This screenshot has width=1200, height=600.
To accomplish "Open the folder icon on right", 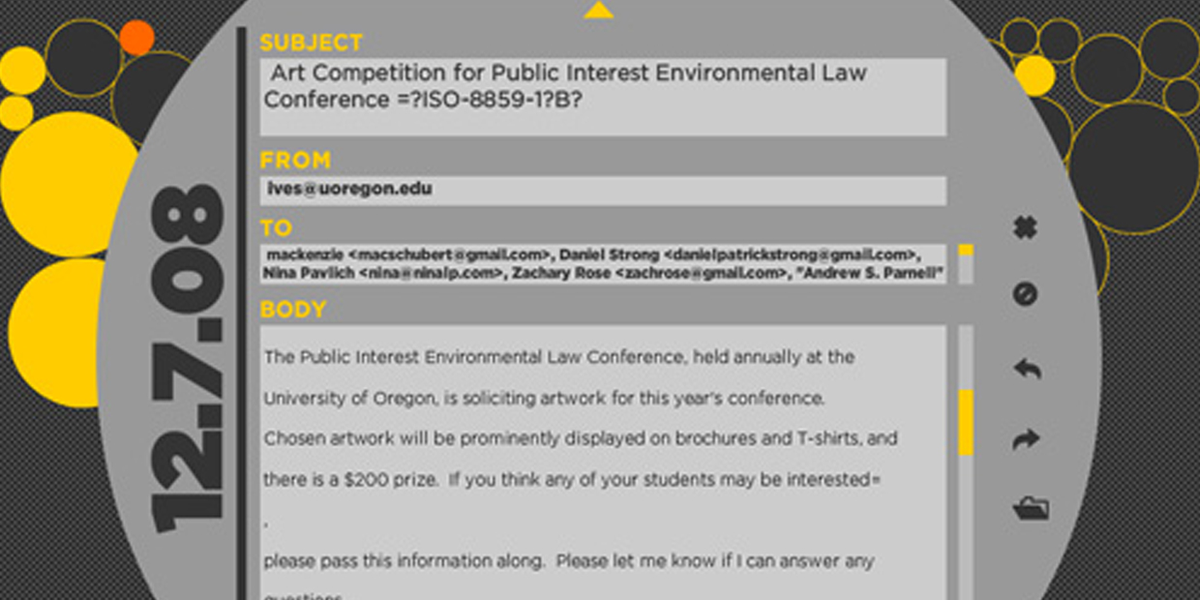I will 1030,508.
